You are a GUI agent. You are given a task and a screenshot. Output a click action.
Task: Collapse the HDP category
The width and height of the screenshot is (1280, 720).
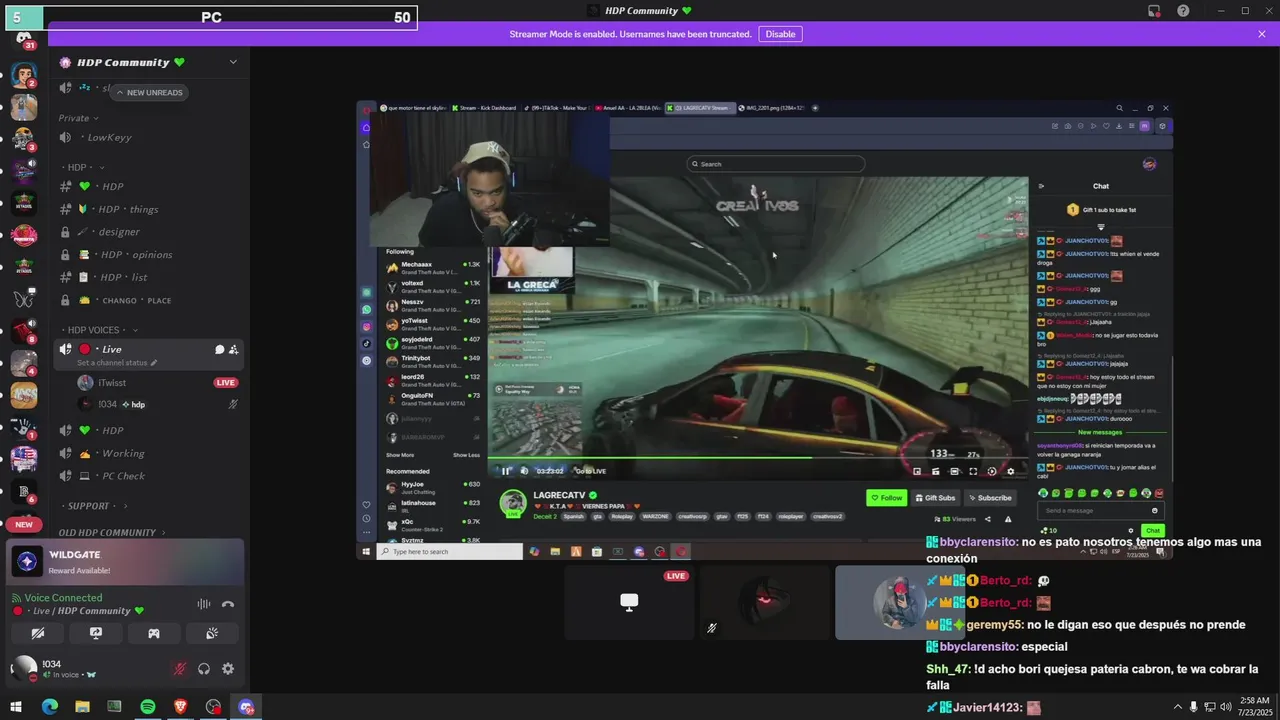85,167
